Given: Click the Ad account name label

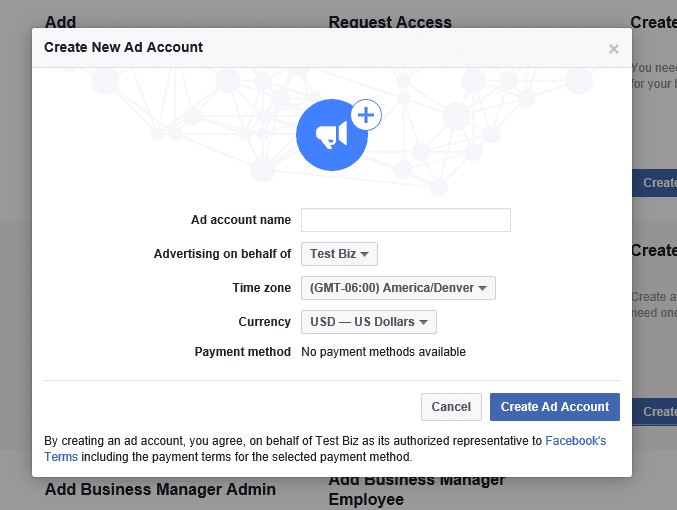Looking at the screenshot, I should click(241, 220).
